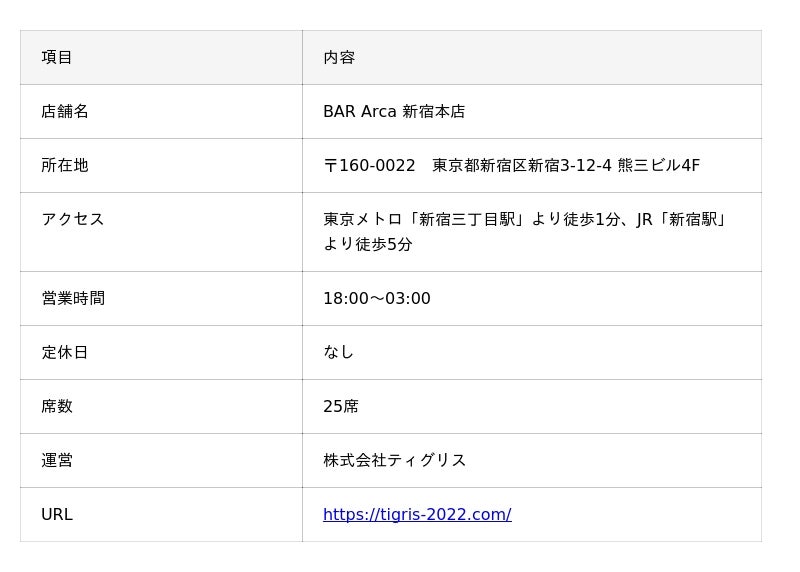Click the 株式会社ティグリス company text
800x572 pixels.
point(394,460)
